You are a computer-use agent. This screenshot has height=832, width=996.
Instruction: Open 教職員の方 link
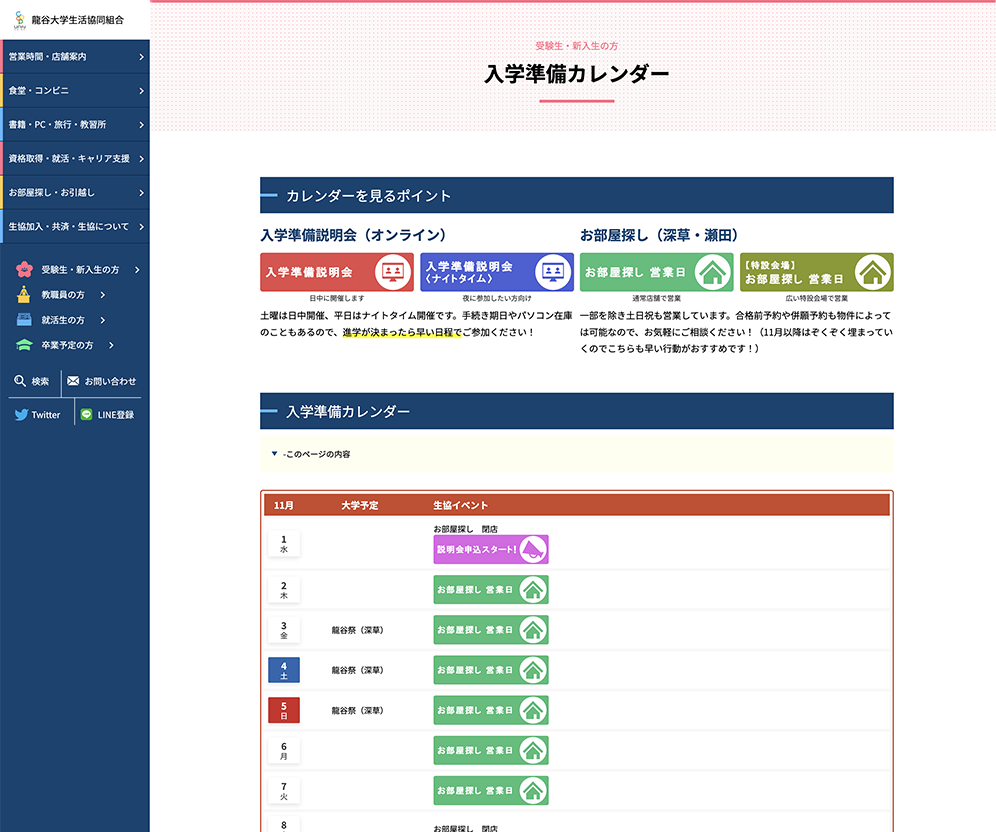click(63, 295)
